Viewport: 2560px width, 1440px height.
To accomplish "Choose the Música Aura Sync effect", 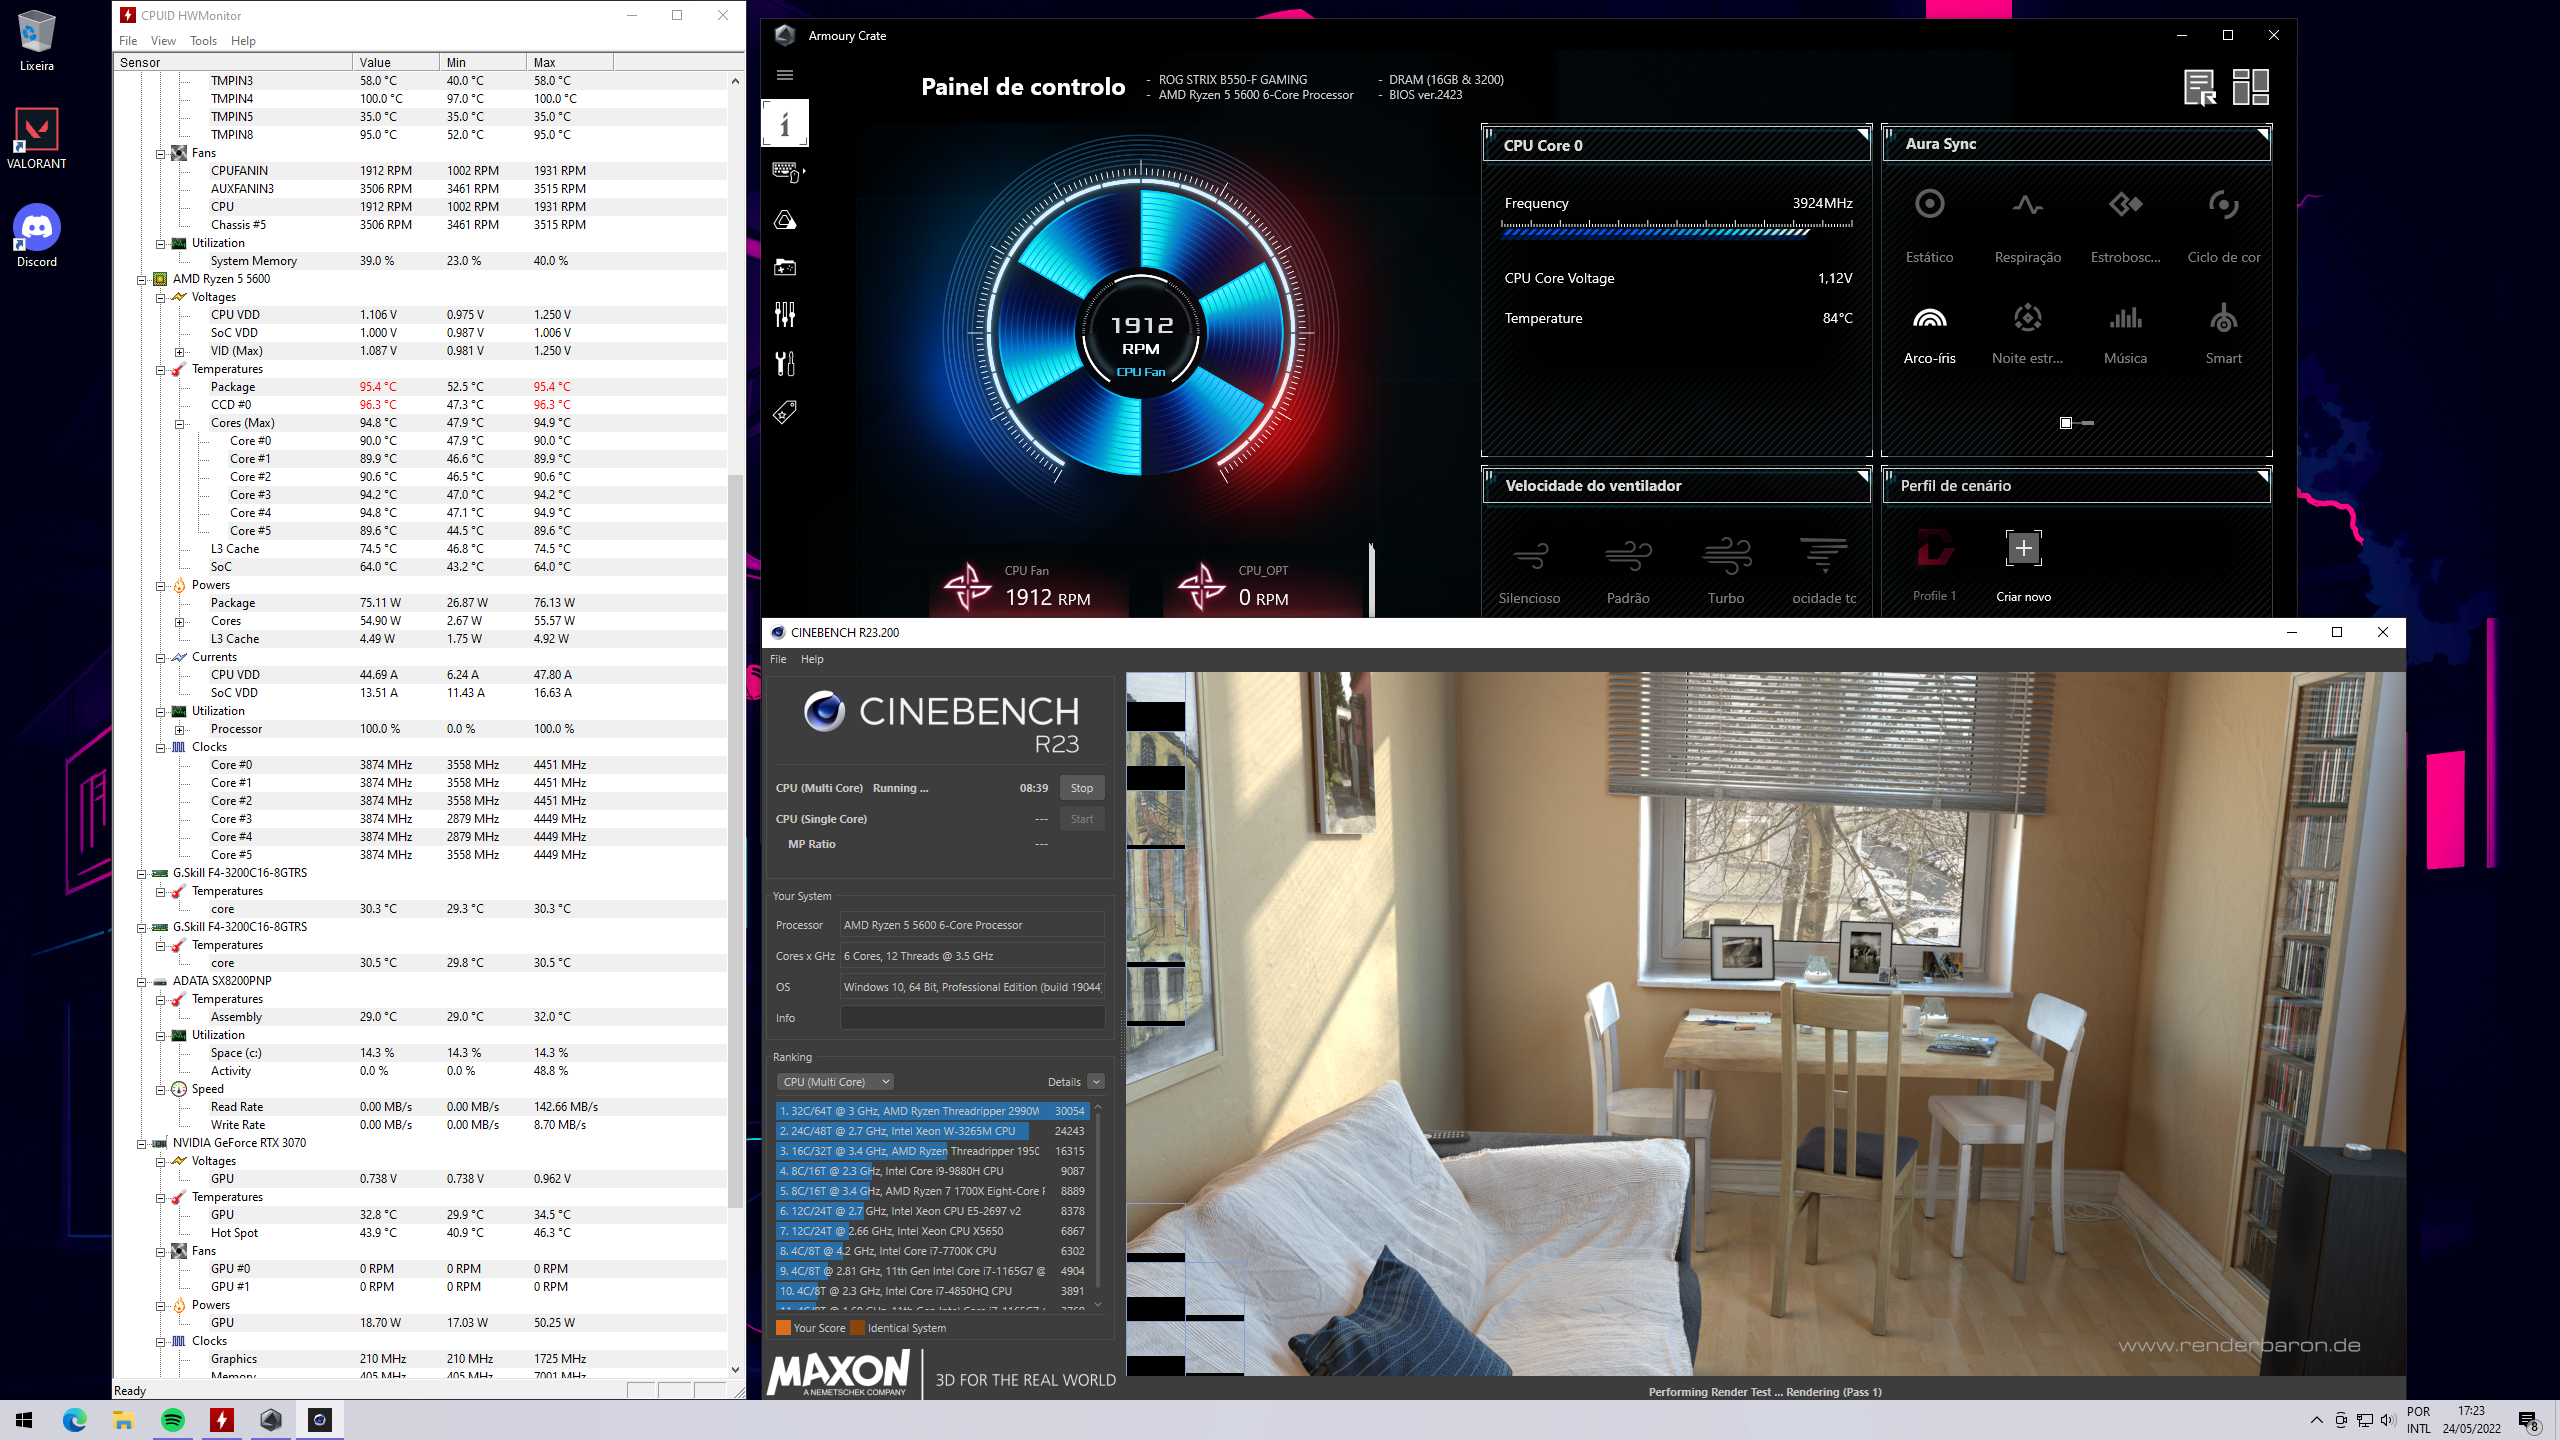I will (2125, 320).
